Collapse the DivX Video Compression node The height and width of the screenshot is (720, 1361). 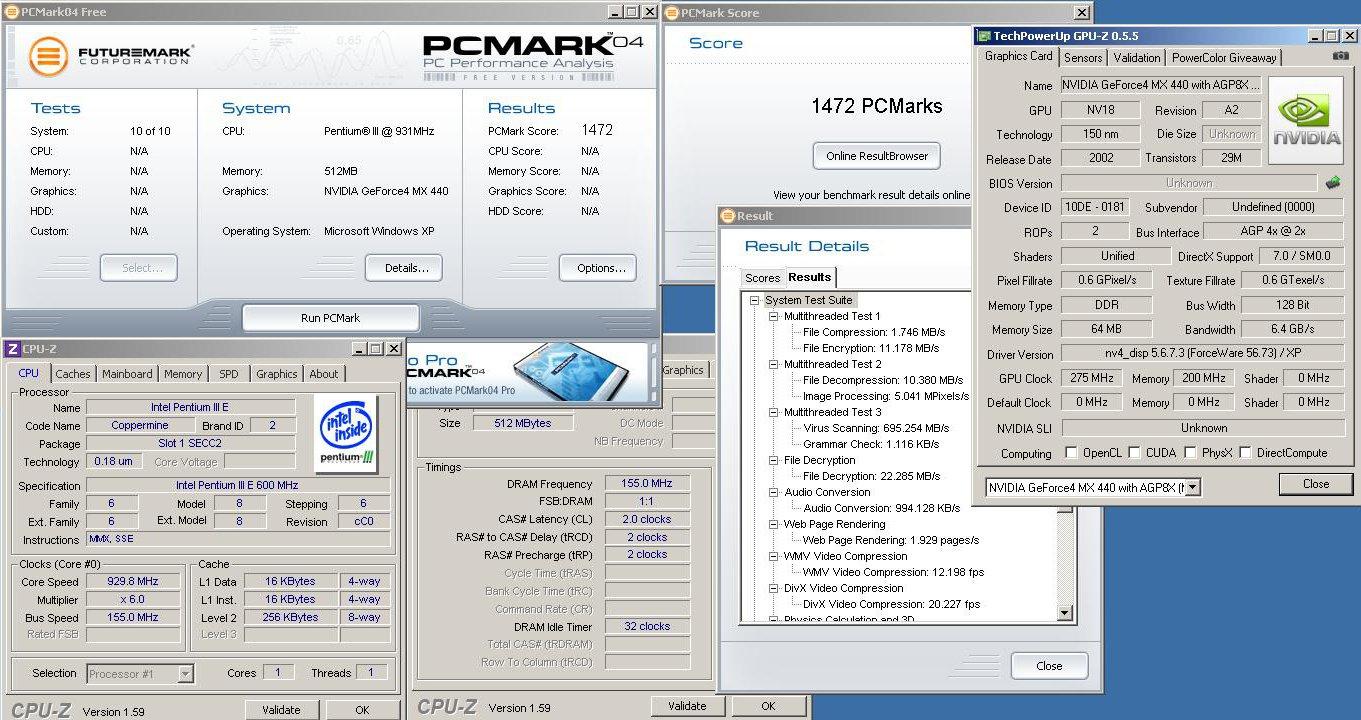coord(774,588)
